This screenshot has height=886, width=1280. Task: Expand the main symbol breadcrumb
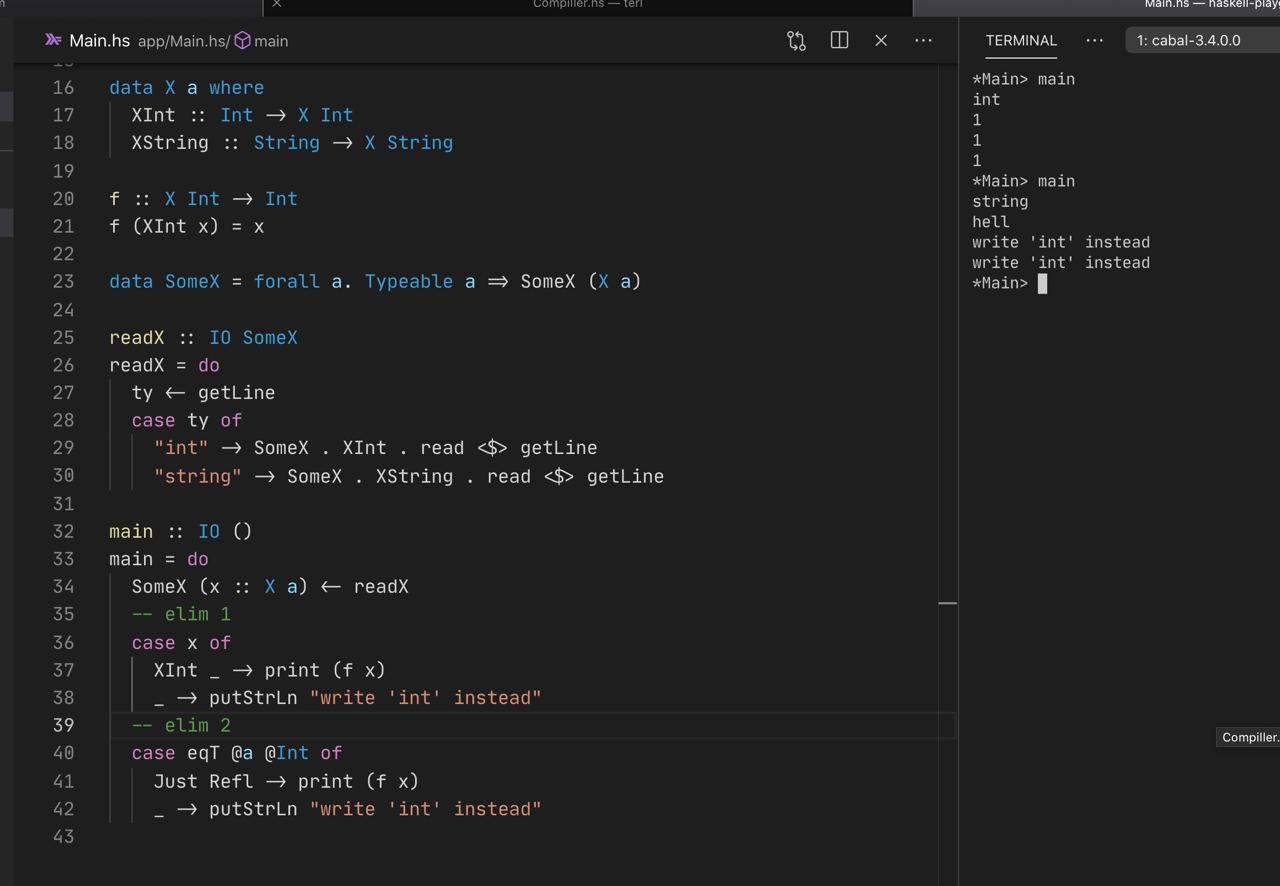click(271, 41)
